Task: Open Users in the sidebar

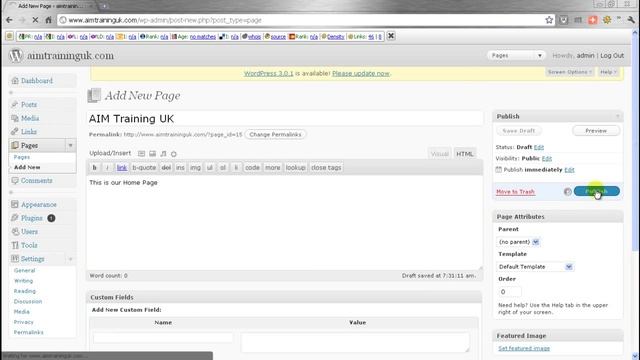Action: tap(29, 232)
